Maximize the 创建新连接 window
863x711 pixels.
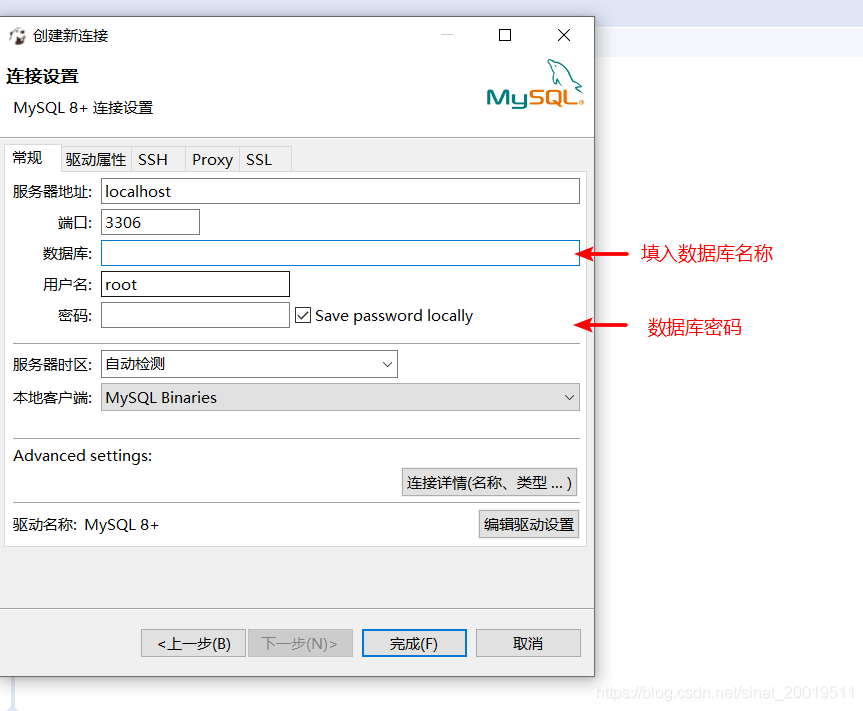tap(505, 35)
